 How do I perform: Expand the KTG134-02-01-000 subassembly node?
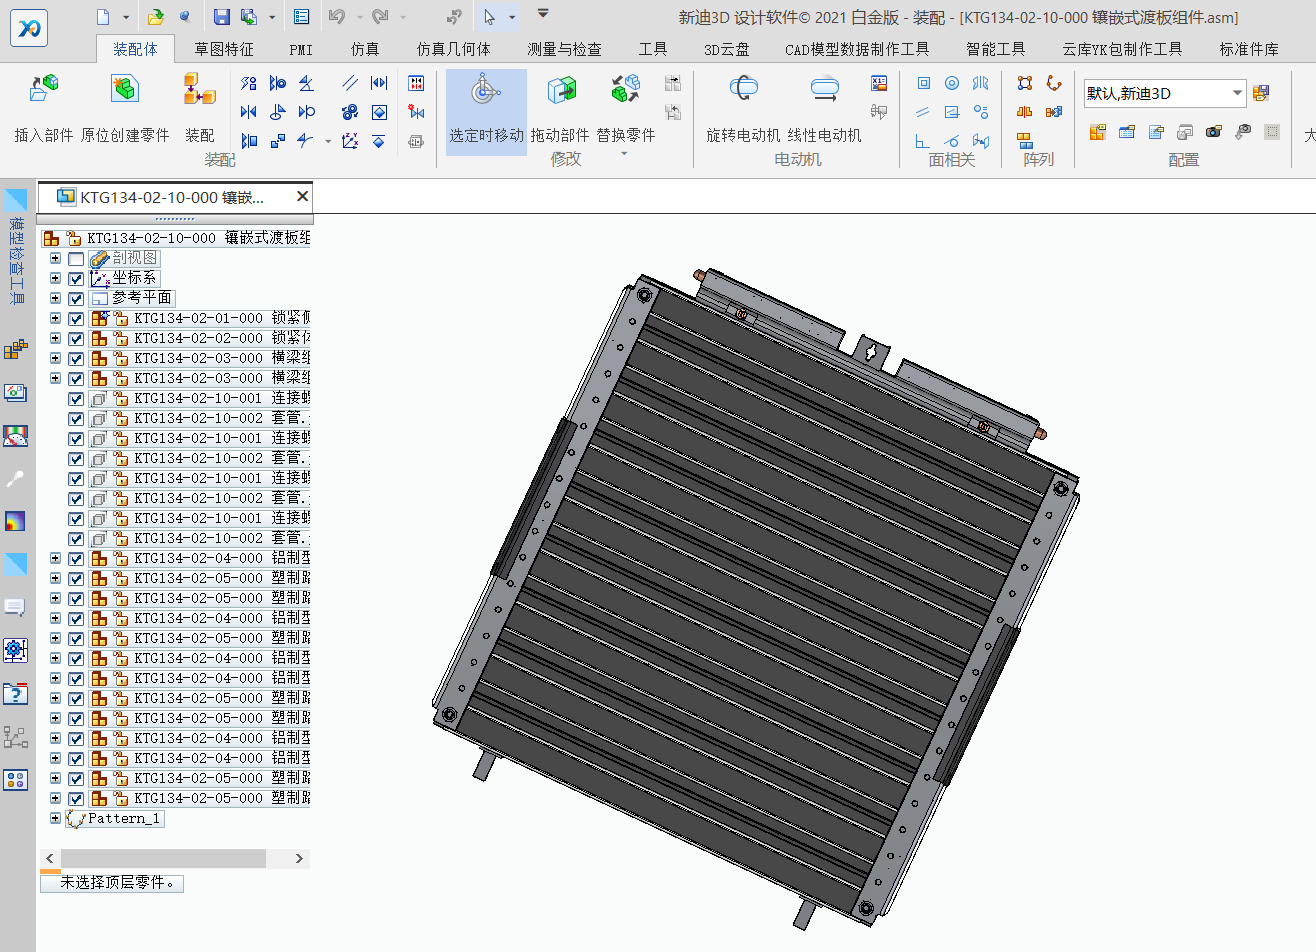[55, 318]
